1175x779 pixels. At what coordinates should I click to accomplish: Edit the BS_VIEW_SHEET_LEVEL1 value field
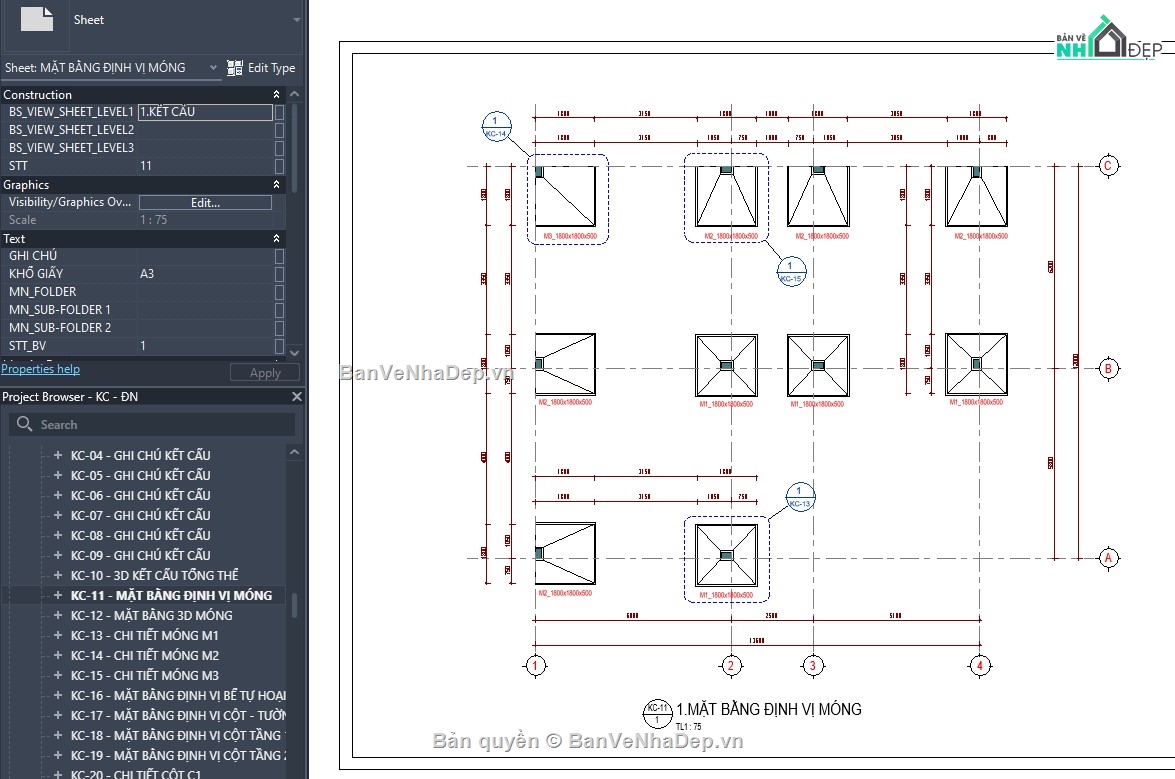[x=205, y=112]
